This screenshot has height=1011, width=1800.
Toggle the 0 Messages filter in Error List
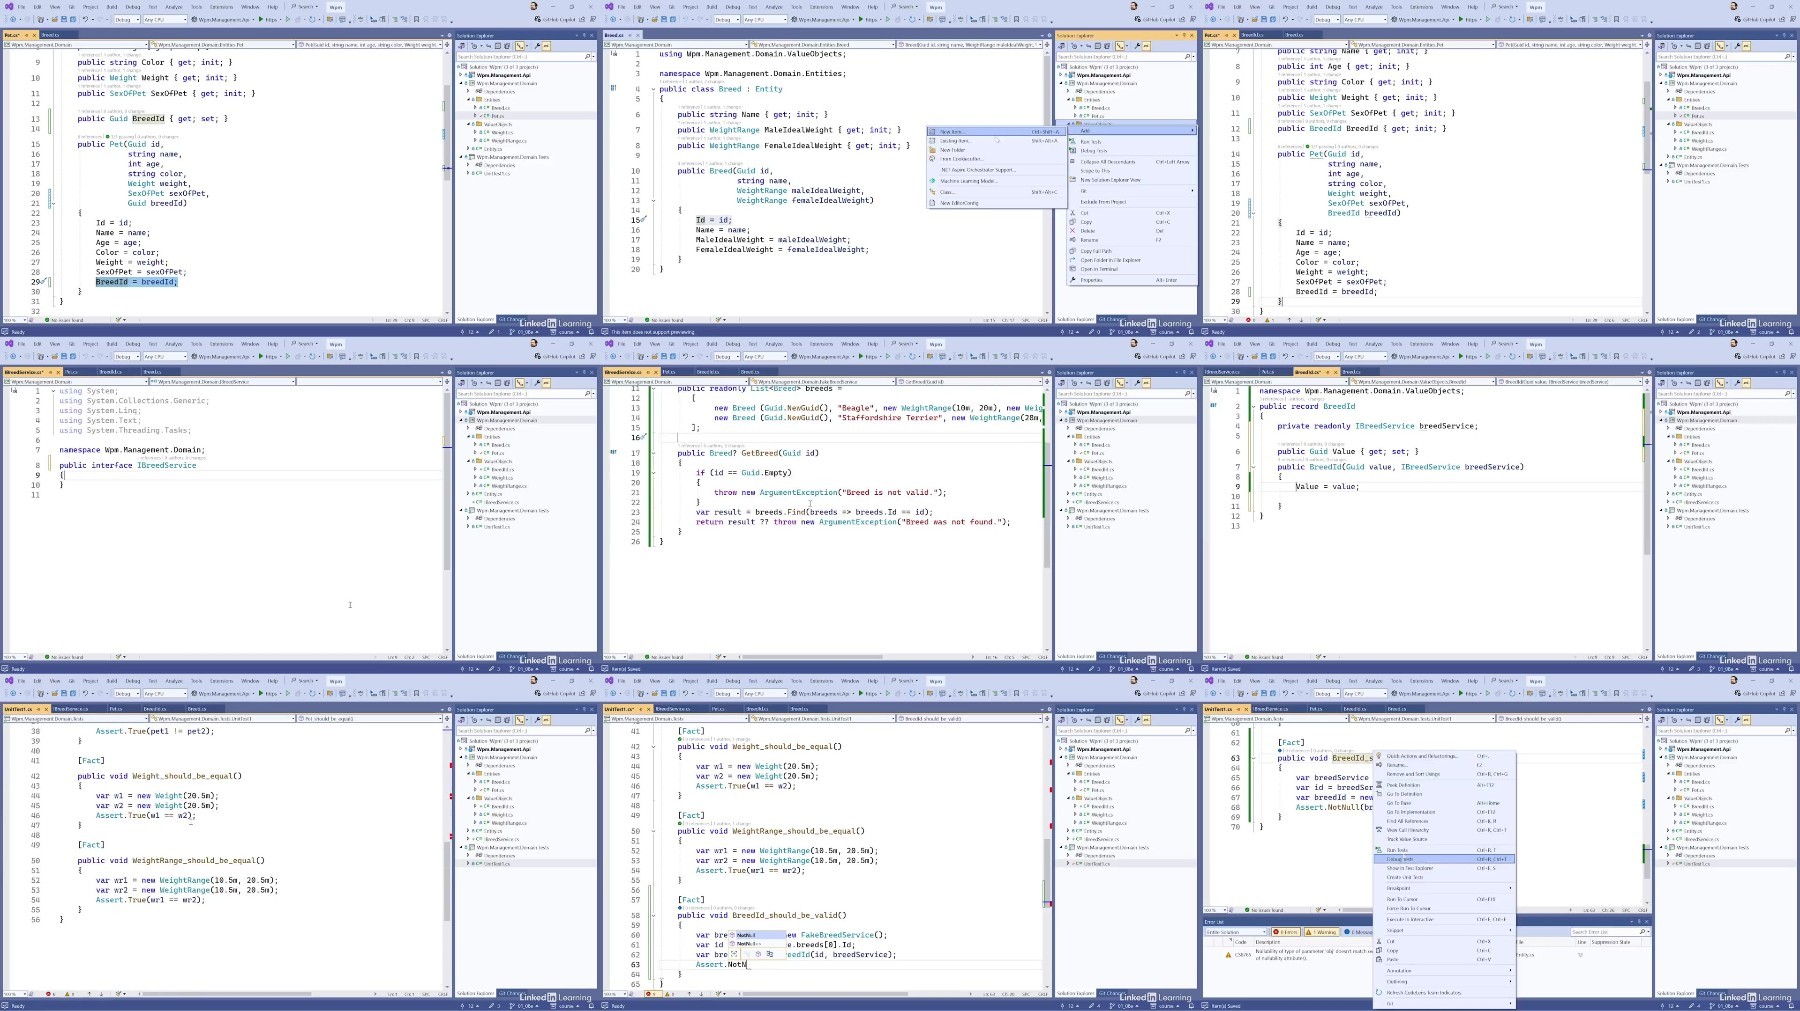(1359, 932)
